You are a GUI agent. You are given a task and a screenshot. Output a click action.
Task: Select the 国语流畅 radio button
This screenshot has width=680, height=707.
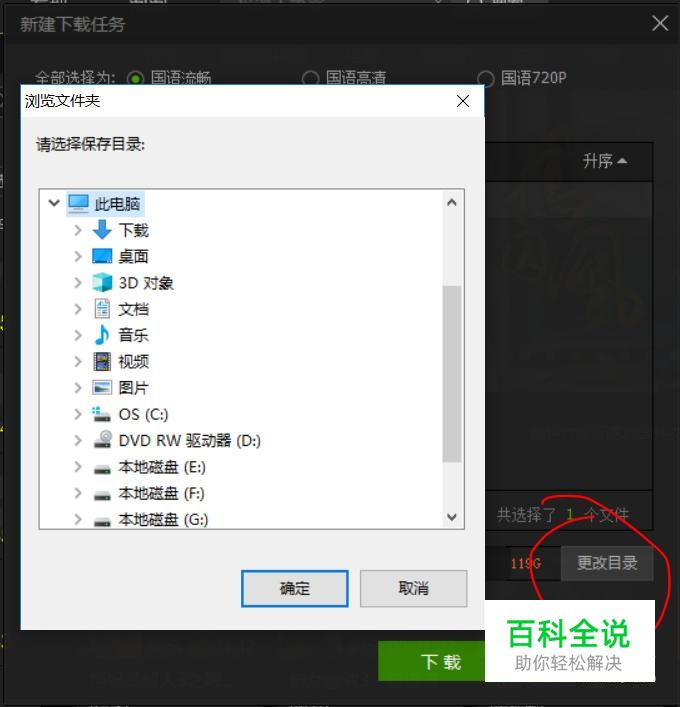tap(135, 78)
